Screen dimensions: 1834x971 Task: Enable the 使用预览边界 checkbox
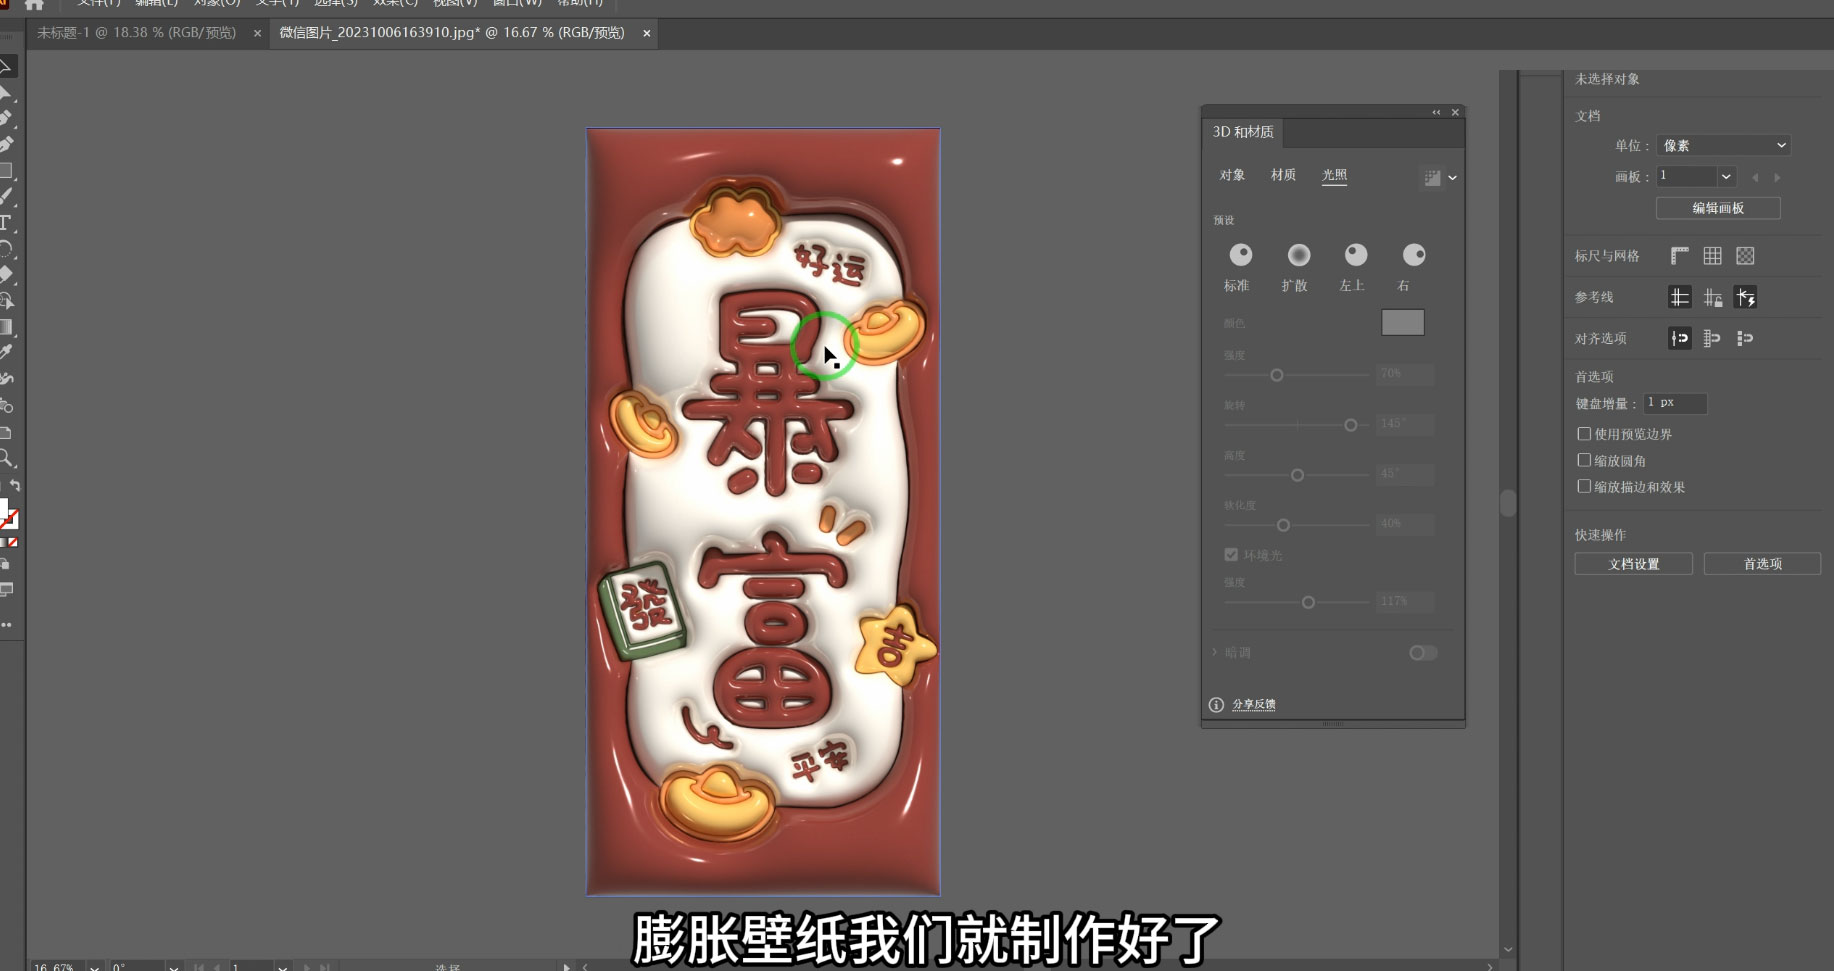[x=1584, y=433]
